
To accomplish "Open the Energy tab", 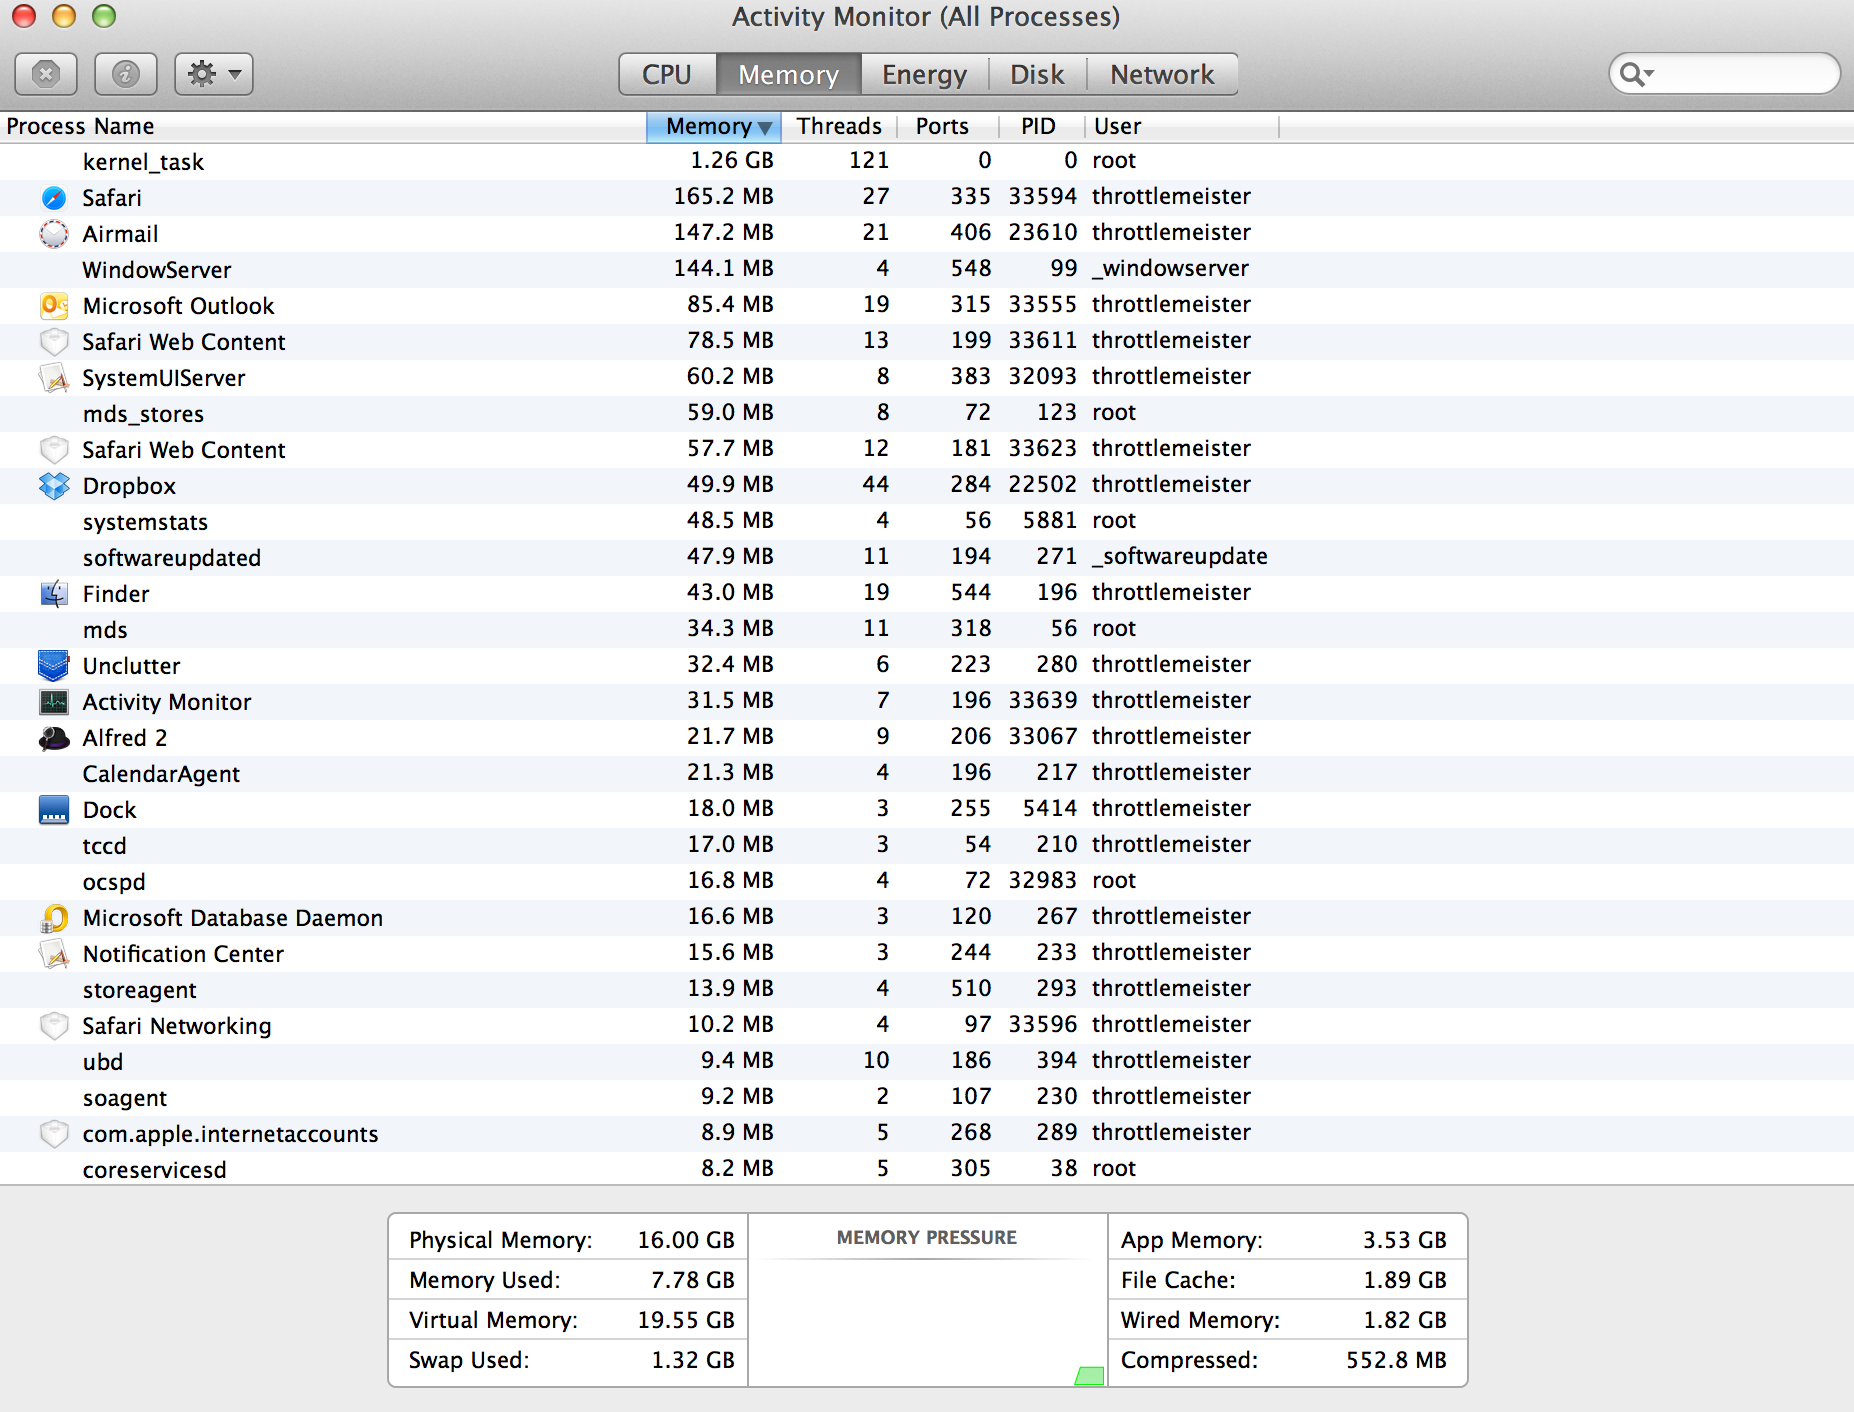I will click(925, 74).
